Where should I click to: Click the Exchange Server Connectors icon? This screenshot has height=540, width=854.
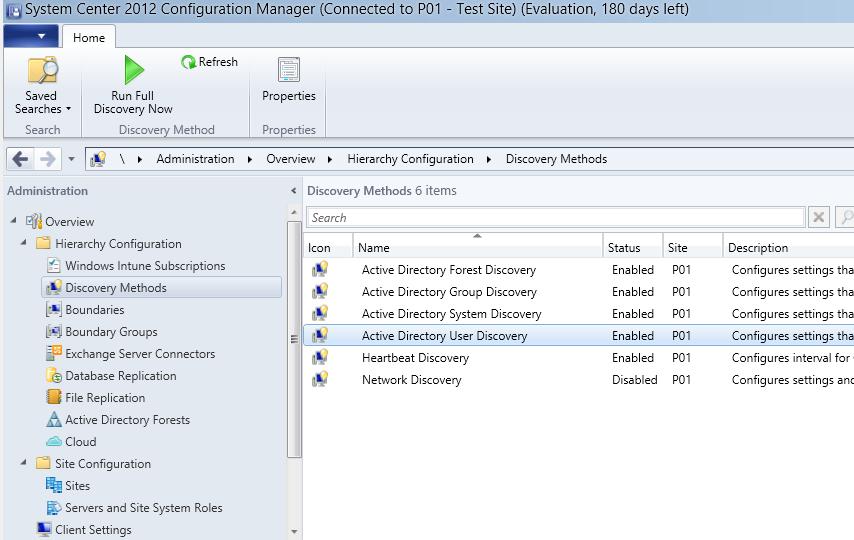coord(54,353)
